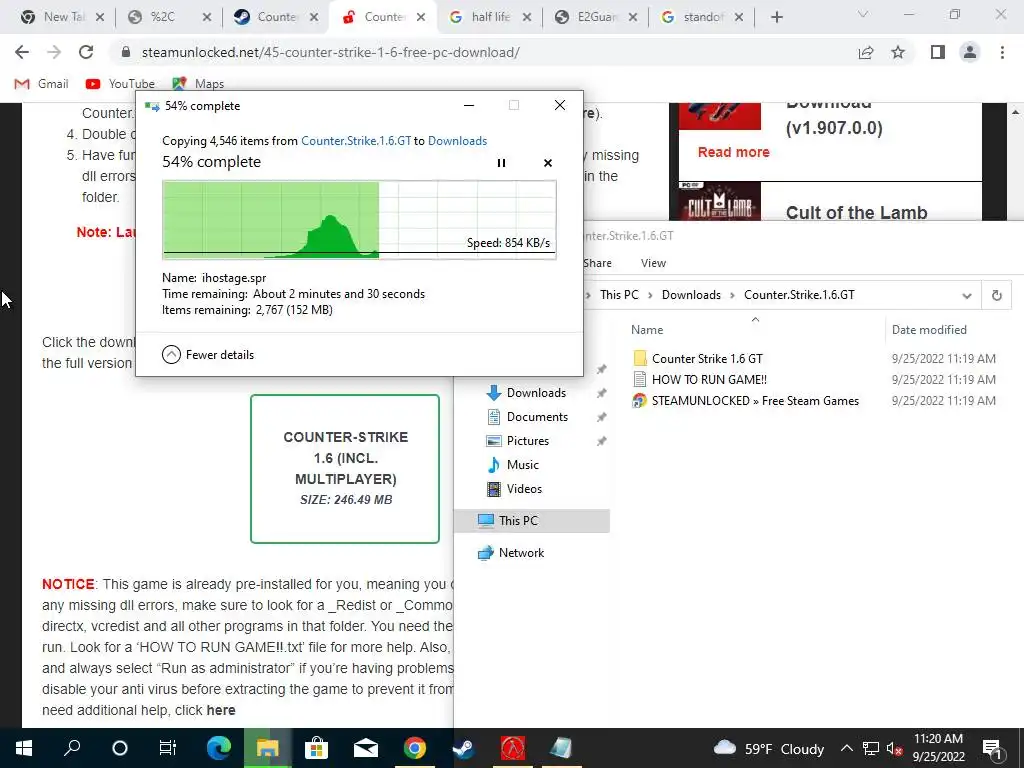
Task: Click Downloads in Explorer breadcrumb
Action: point(691,295)
